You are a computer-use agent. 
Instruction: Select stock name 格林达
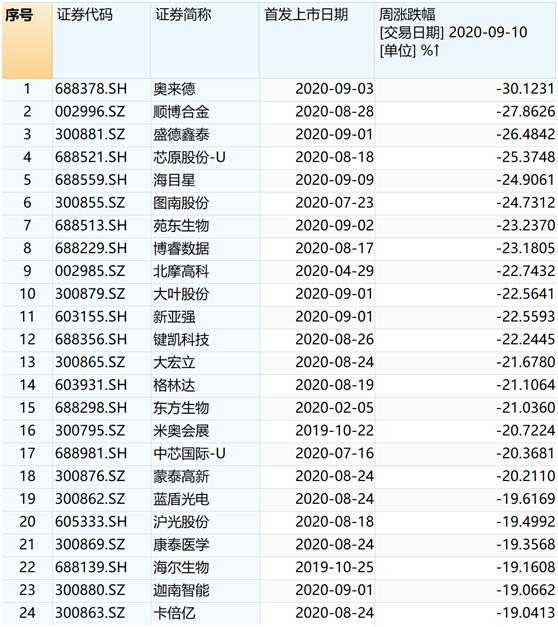click(174, 385)
